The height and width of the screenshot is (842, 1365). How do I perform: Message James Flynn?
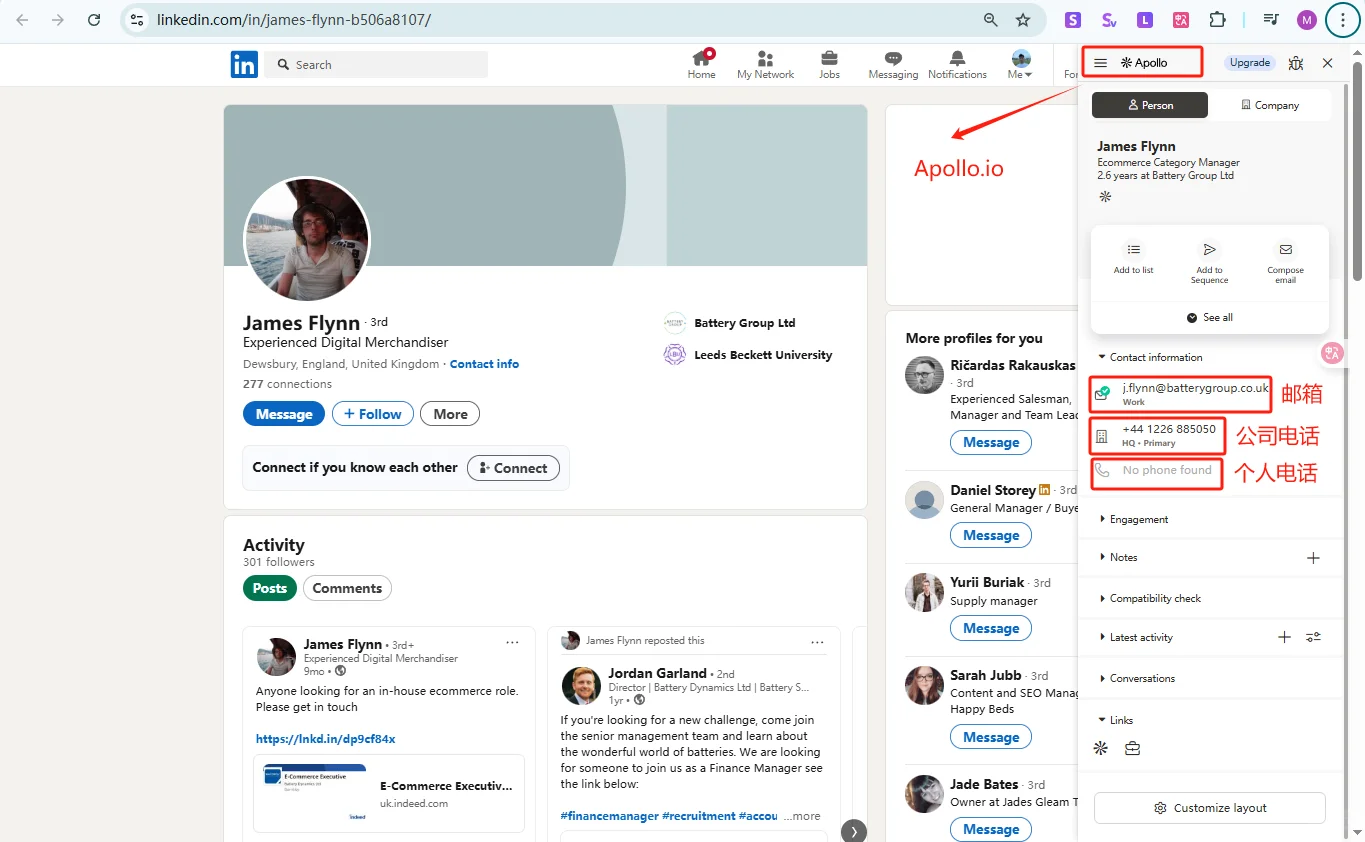click(x=284, y=414)
